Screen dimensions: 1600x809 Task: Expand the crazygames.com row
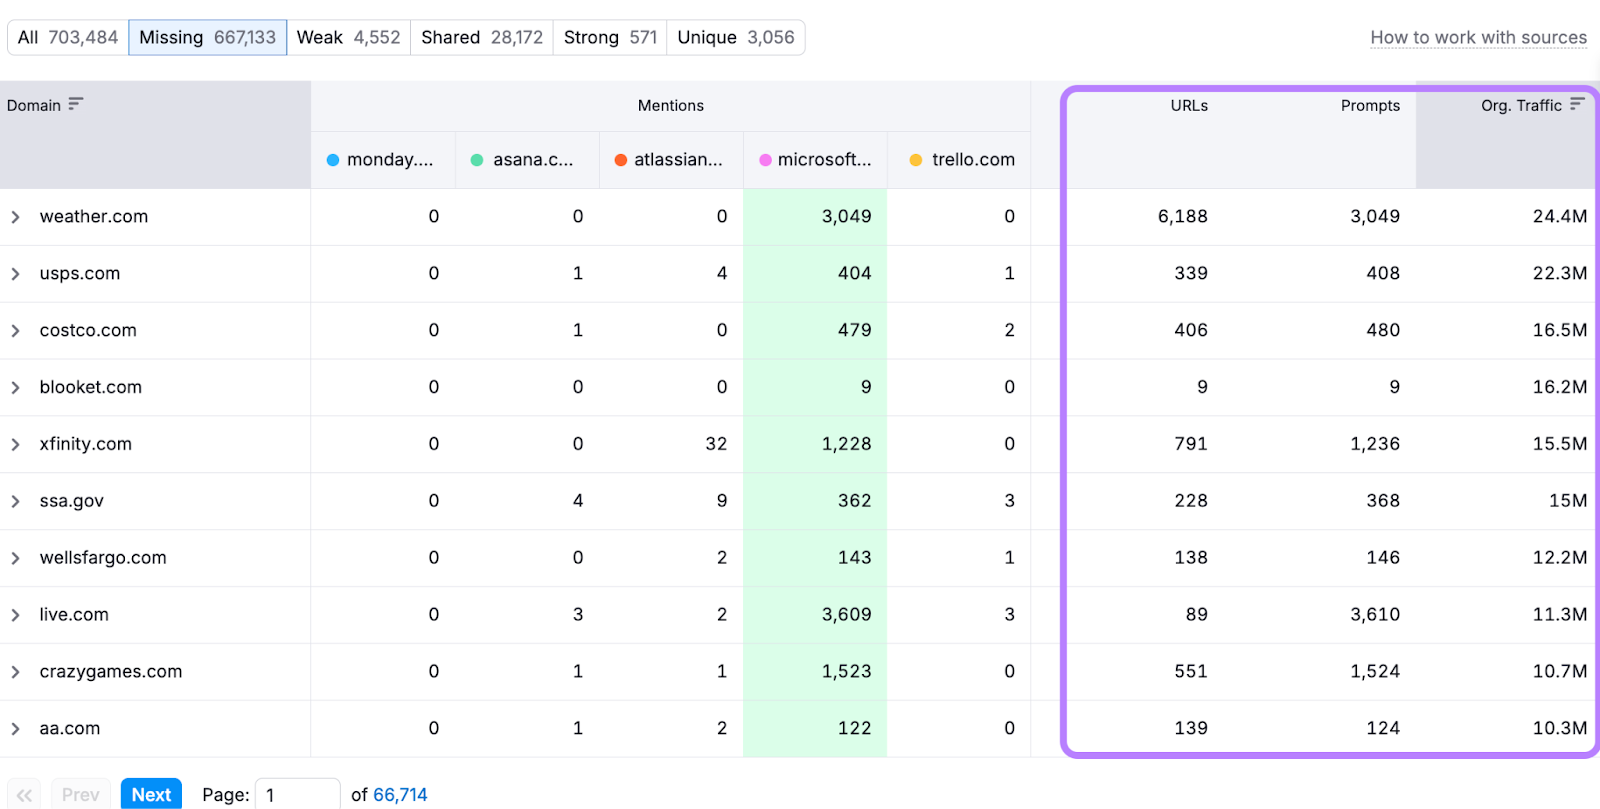click(15, 672)
